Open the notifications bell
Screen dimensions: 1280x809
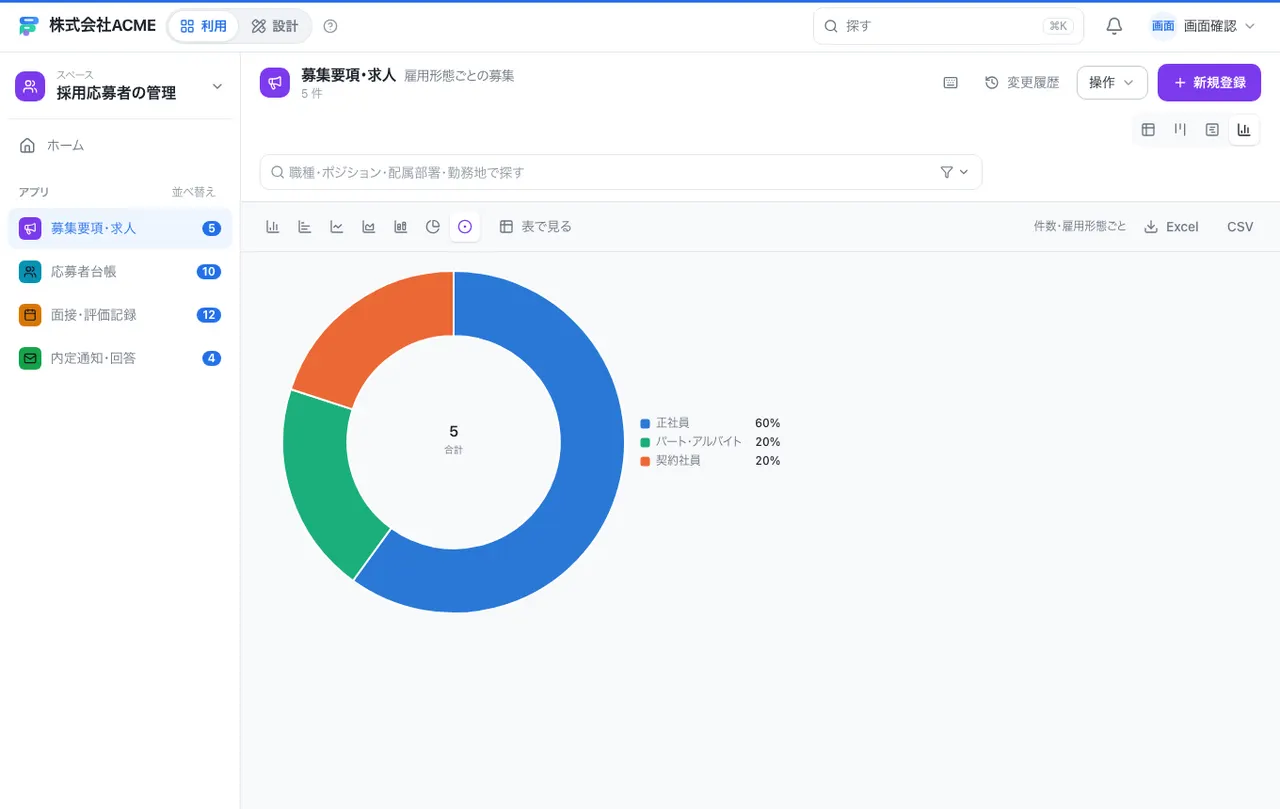click(x=1114, y=26)
